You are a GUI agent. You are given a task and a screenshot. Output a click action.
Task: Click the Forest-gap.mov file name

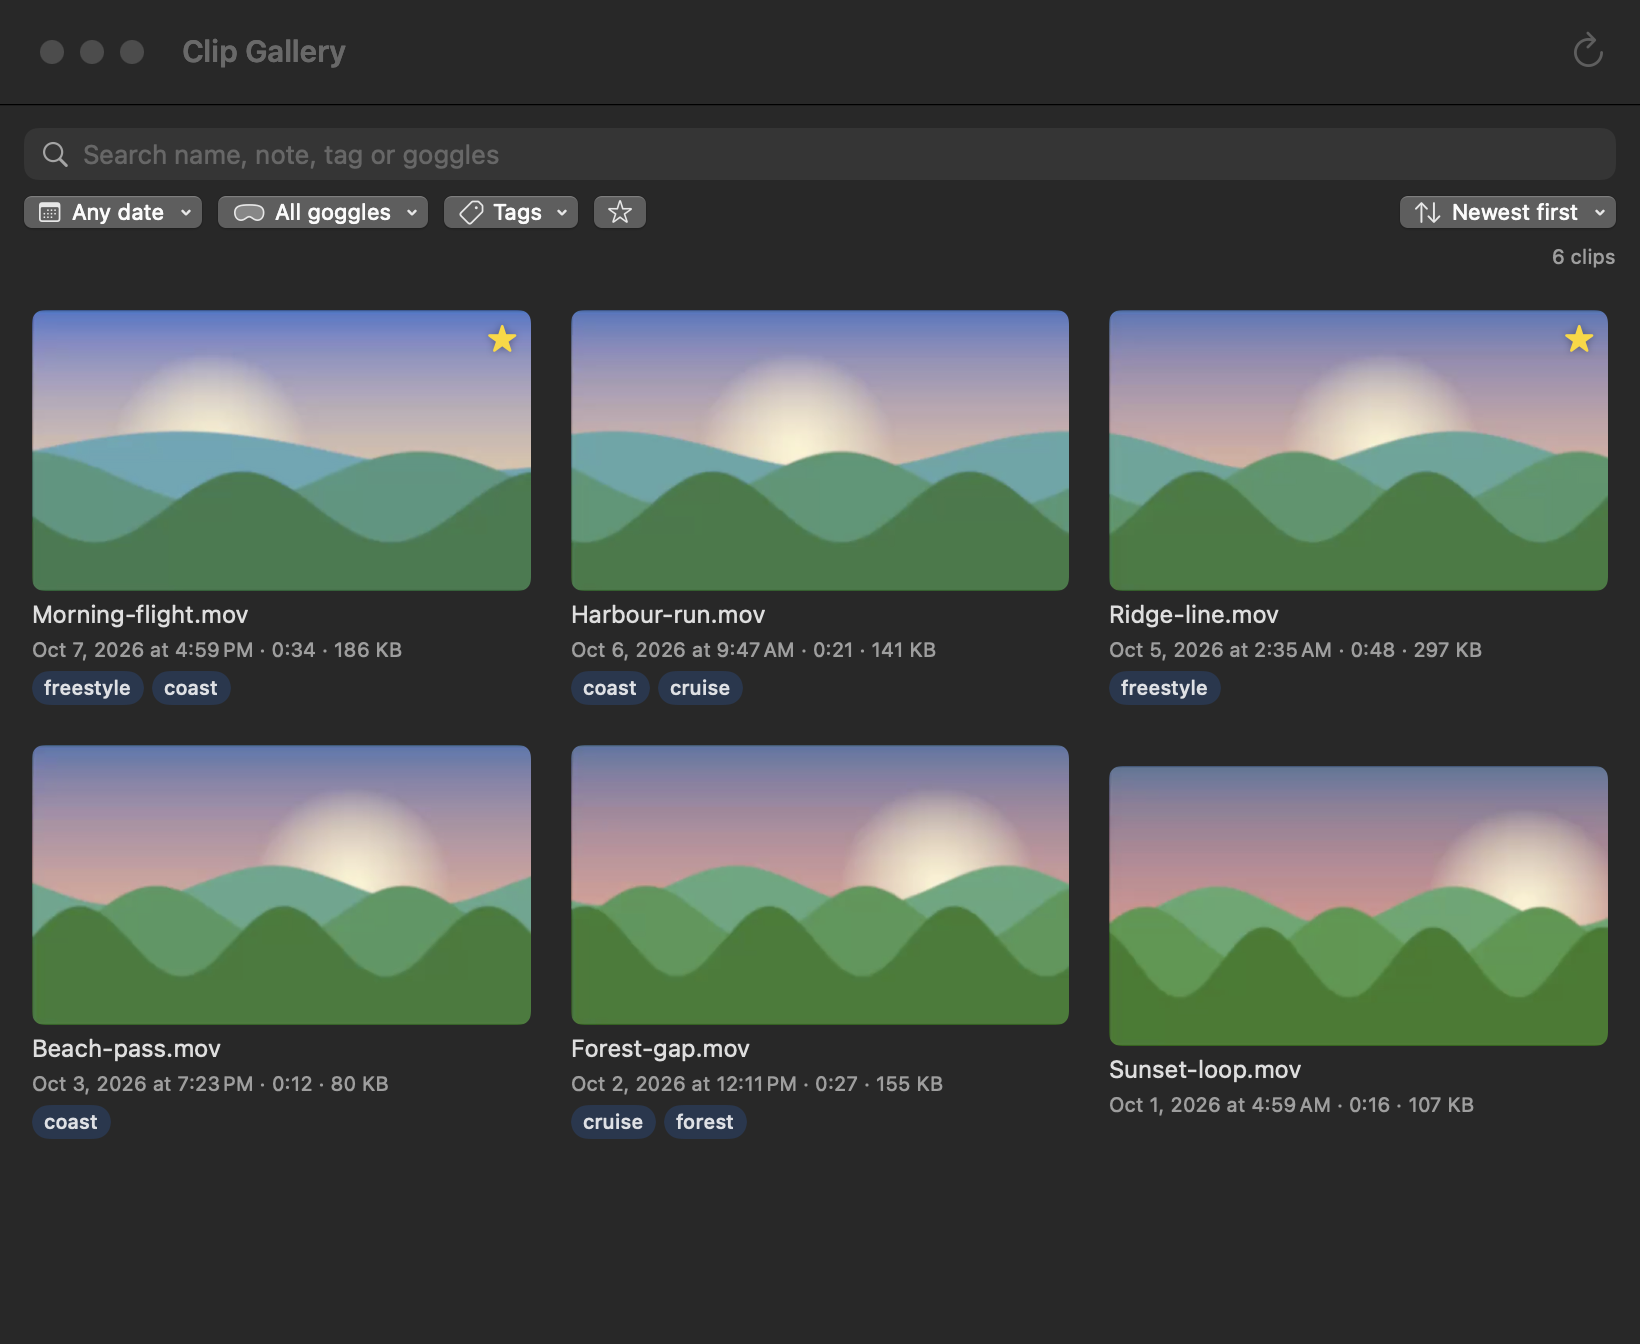click(x=660, y=1049)
